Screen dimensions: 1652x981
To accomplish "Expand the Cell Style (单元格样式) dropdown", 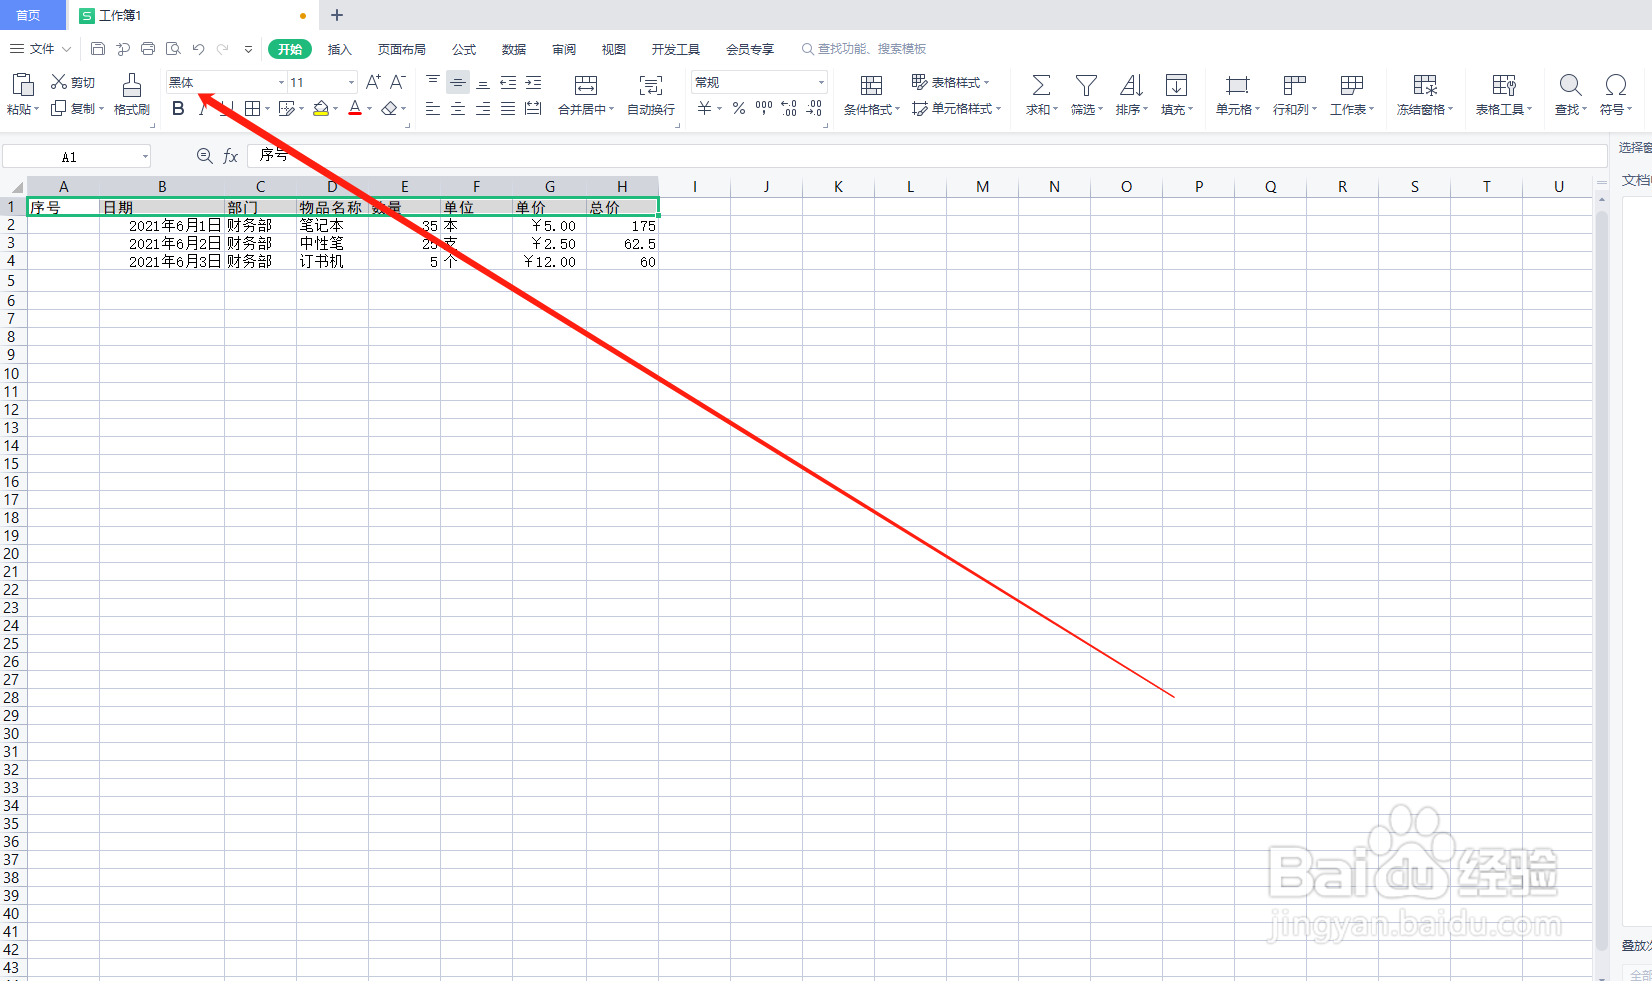I will (998, 108).
